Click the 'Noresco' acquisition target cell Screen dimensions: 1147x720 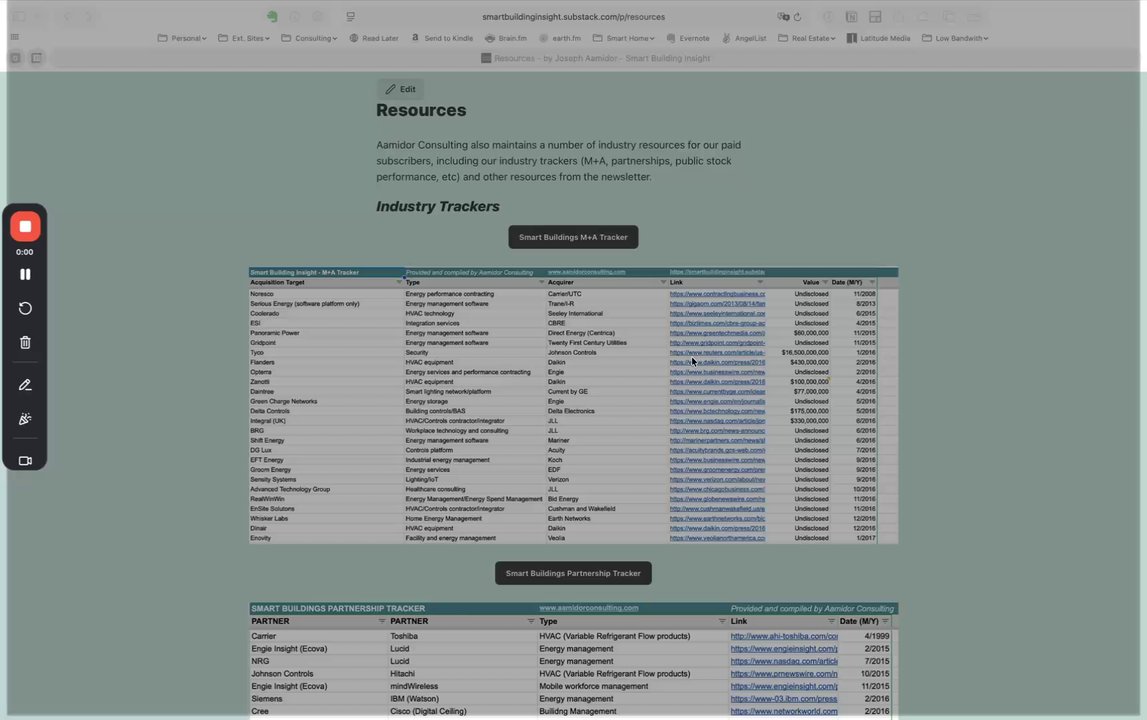262,294
